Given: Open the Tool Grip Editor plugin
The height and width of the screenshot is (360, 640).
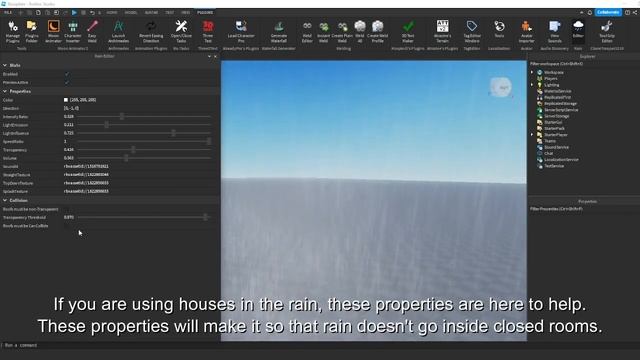Looking at the screenshot, I should (x=607, y=31).
